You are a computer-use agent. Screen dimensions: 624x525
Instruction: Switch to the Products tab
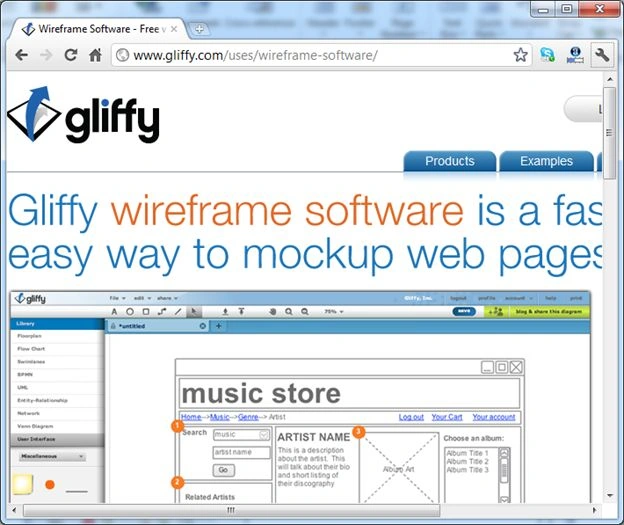(450, 161)
